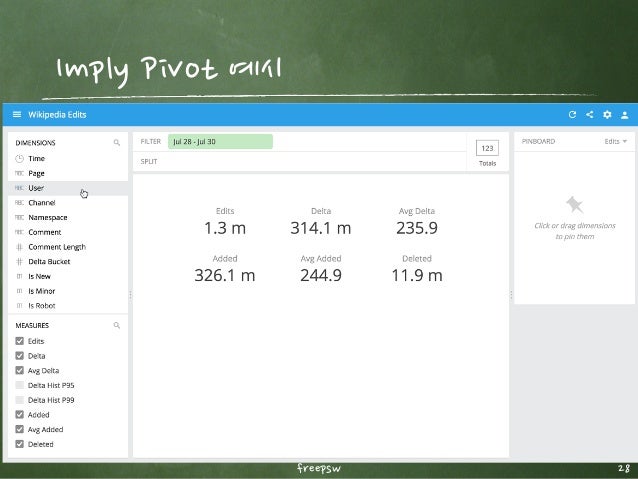Open the user profile icon
This screenshot has width=638, height=479.
point(625,115)
